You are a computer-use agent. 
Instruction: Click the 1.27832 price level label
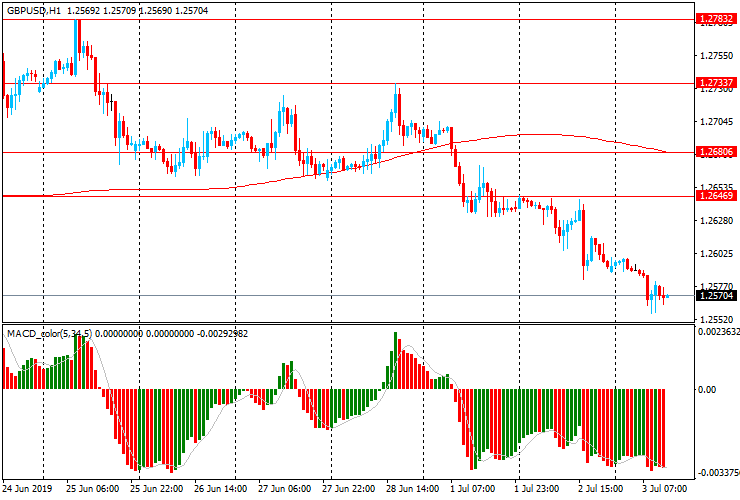click(x=716, y=19)
